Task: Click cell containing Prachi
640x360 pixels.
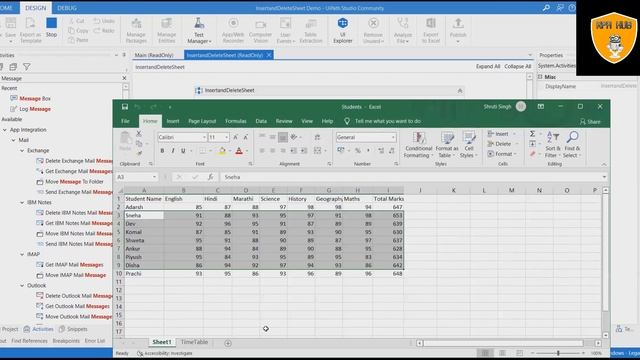Action: point(144,273)
